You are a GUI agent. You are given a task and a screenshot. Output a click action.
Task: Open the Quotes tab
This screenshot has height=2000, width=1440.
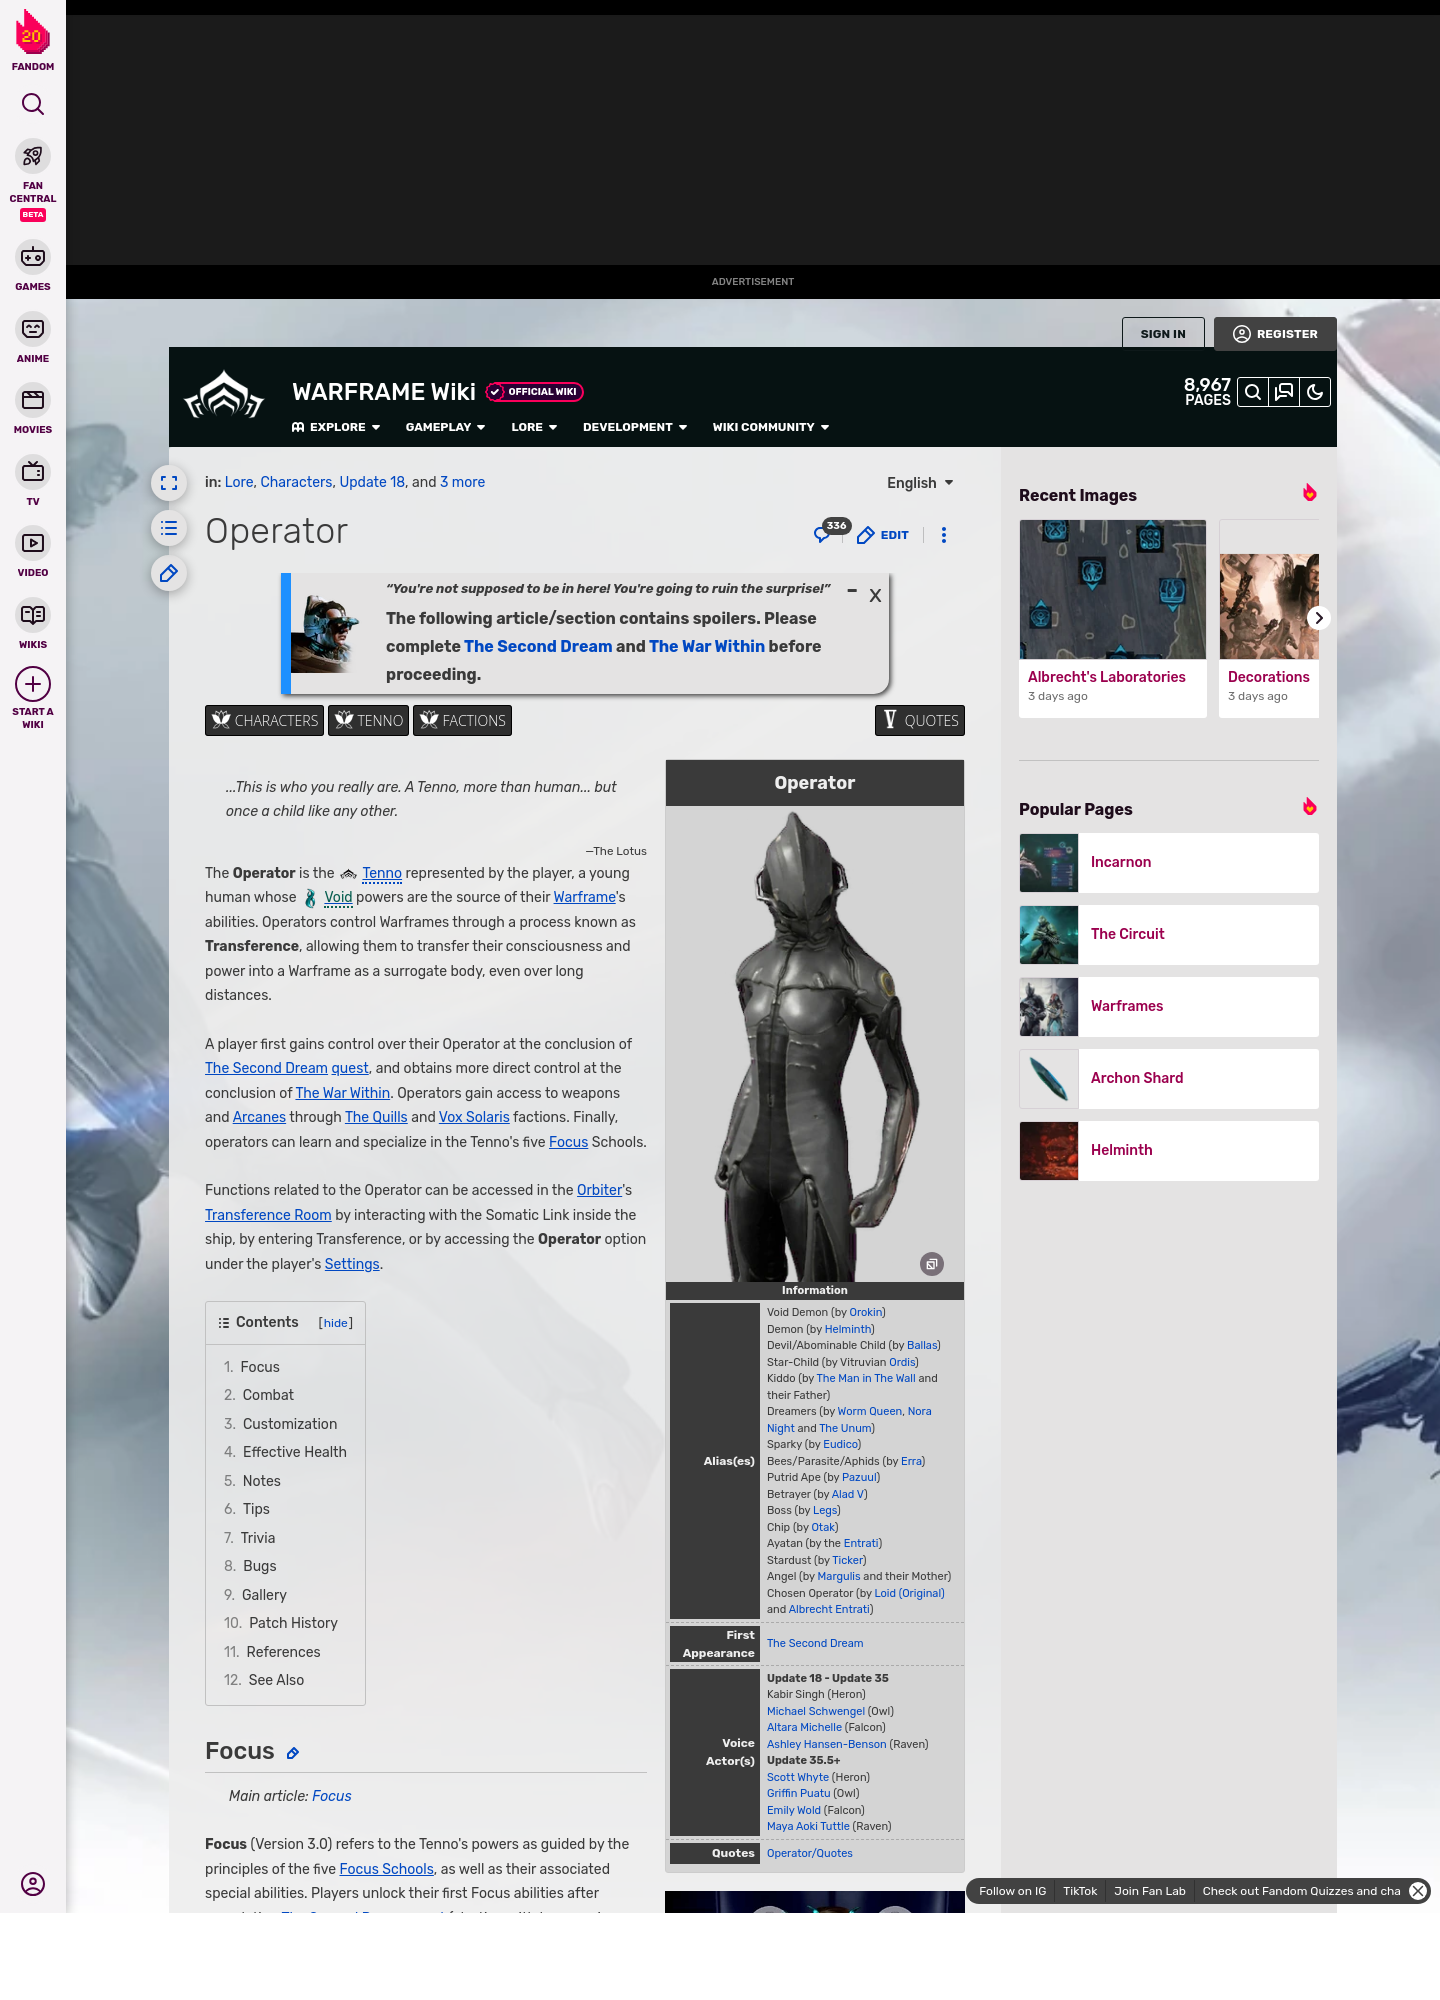(920, 721)
